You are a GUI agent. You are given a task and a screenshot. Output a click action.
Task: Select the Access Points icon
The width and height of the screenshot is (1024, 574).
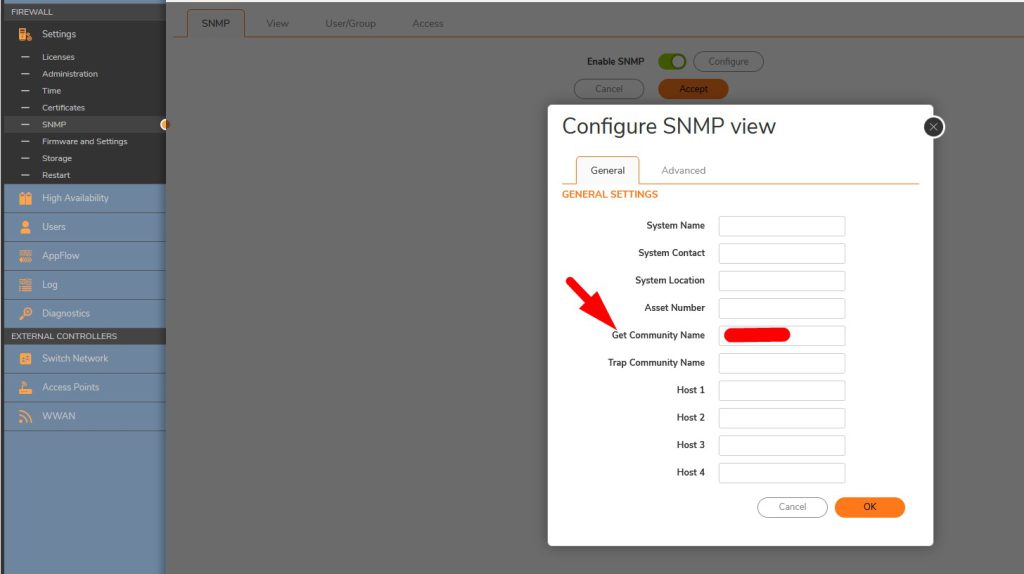(x=25, y=387)
